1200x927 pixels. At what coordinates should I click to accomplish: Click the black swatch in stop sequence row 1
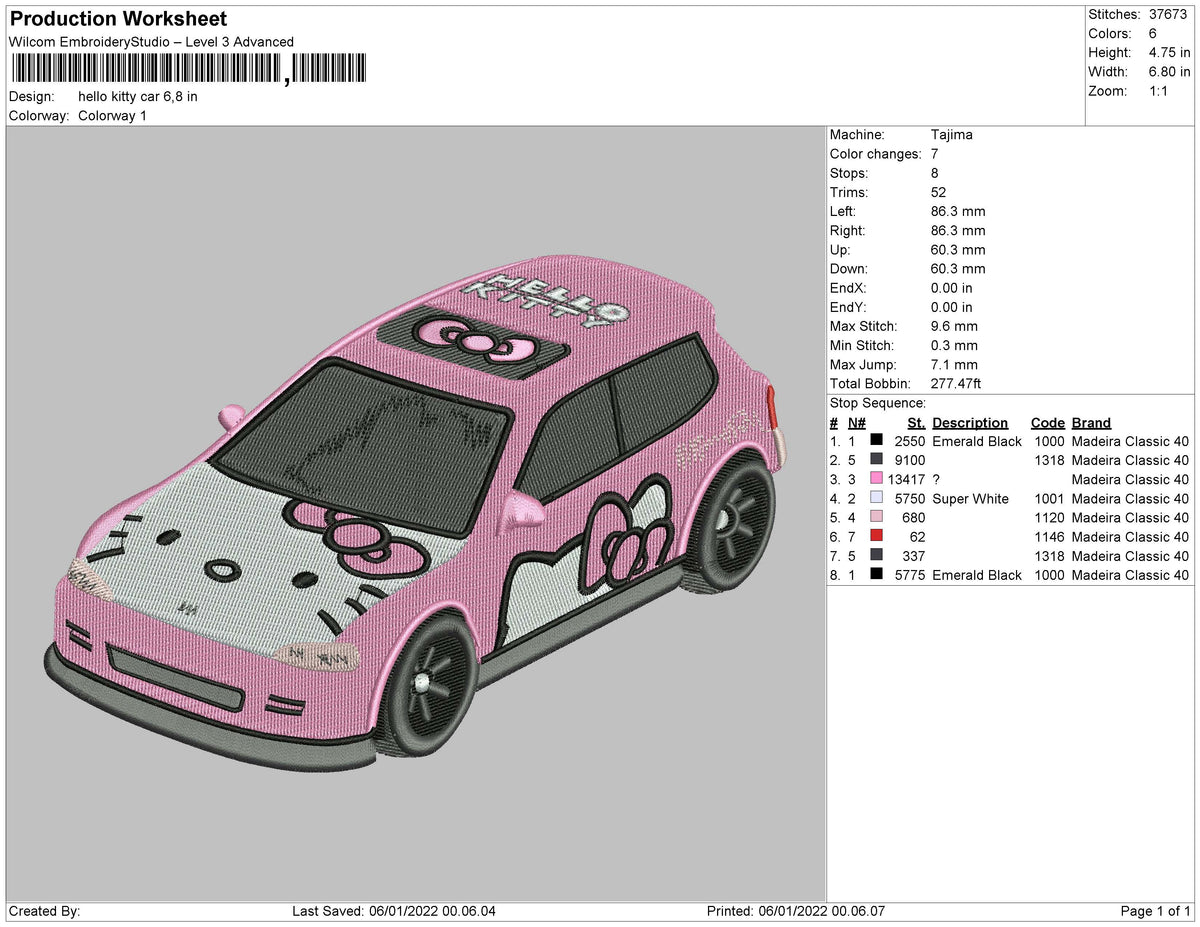coord(877,441)
